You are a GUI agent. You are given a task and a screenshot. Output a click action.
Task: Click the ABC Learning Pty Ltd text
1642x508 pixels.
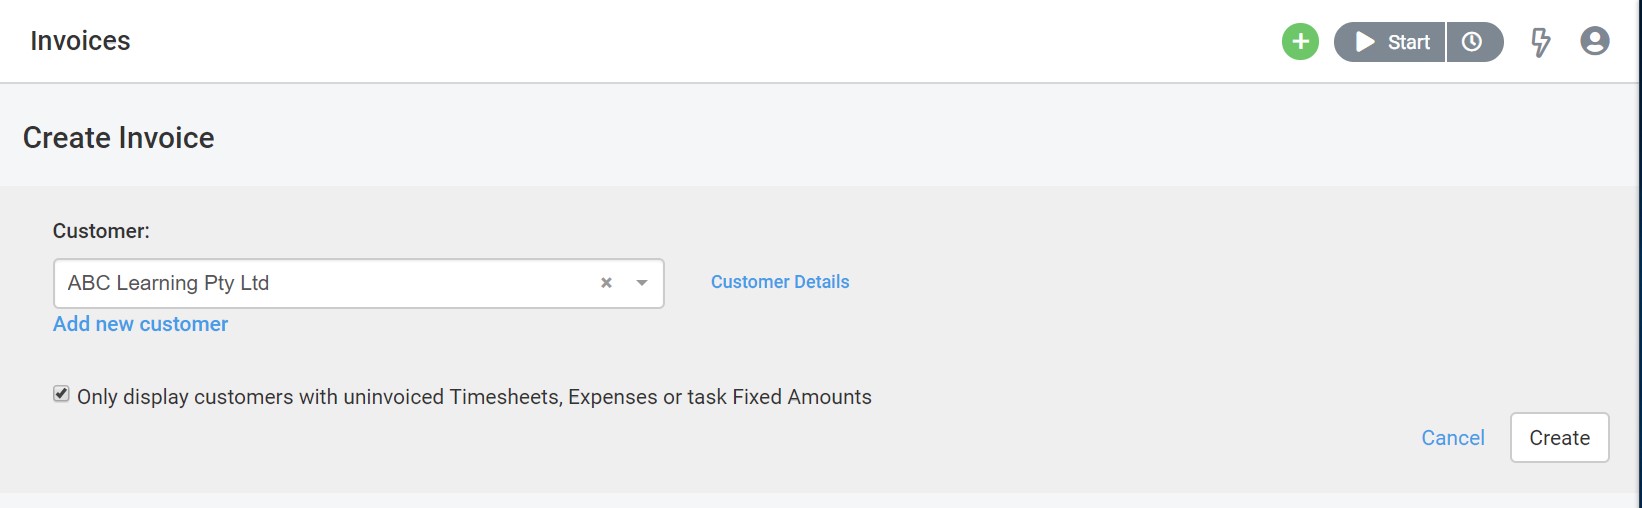pos(168,283)
